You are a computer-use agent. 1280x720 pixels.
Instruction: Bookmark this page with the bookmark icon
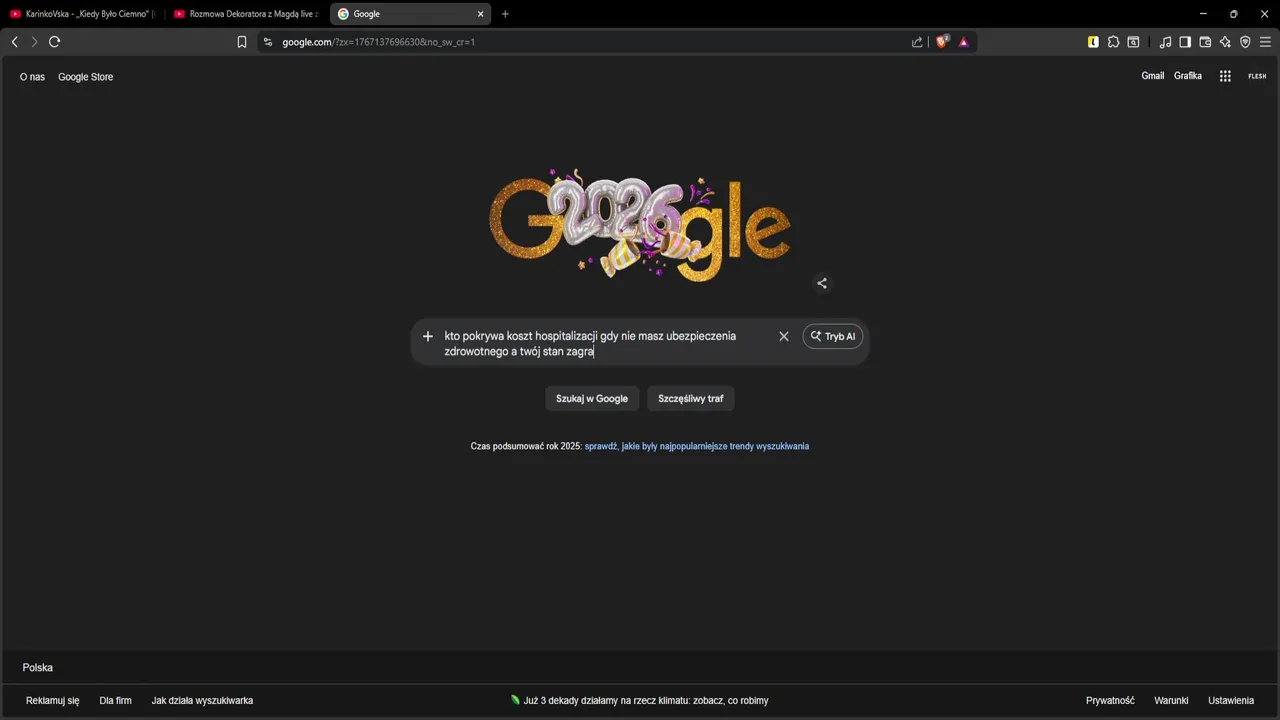[x=242, y=42]
